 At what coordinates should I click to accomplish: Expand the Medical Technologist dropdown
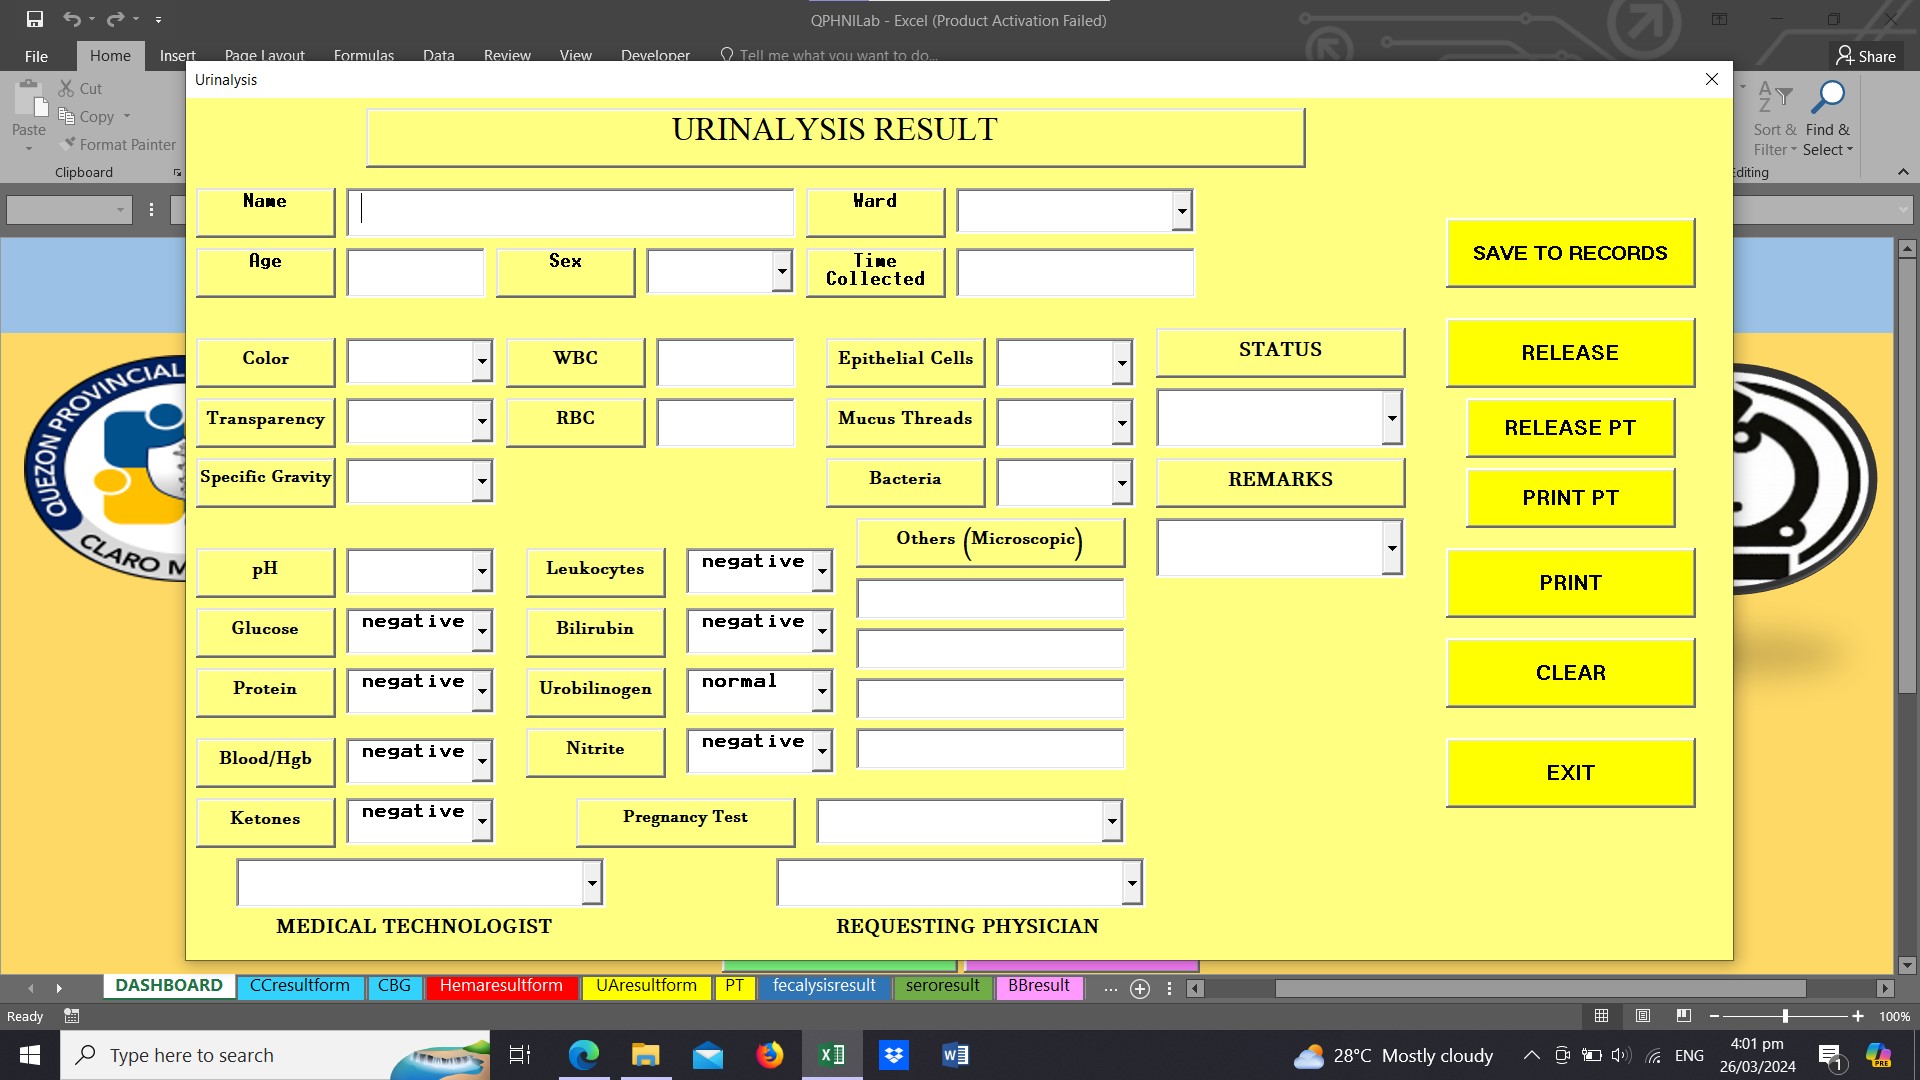pos(592,883)
